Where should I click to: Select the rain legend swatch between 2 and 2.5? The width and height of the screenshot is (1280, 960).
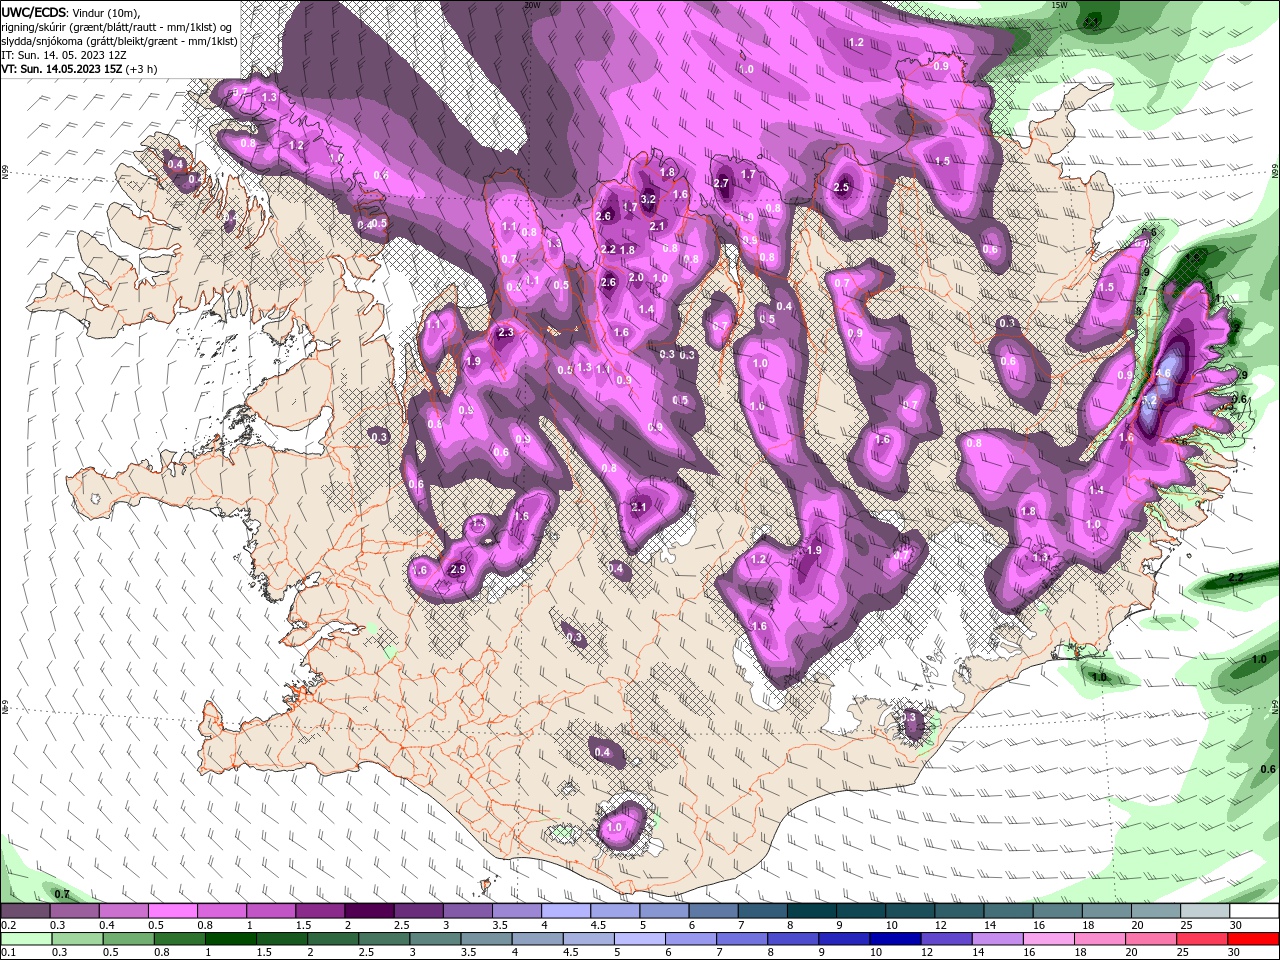[332, 939]
